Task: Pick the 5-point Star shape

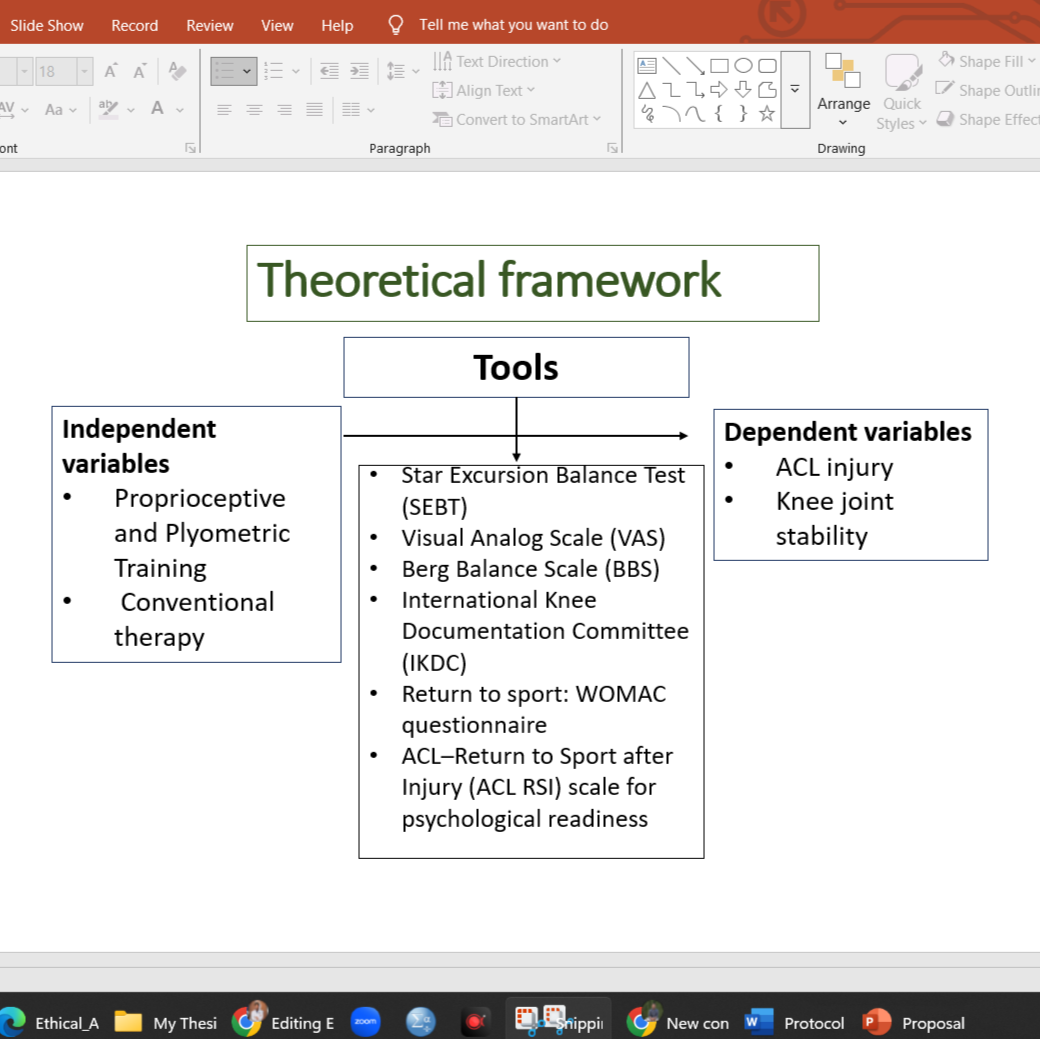Action: click(767, 114)
